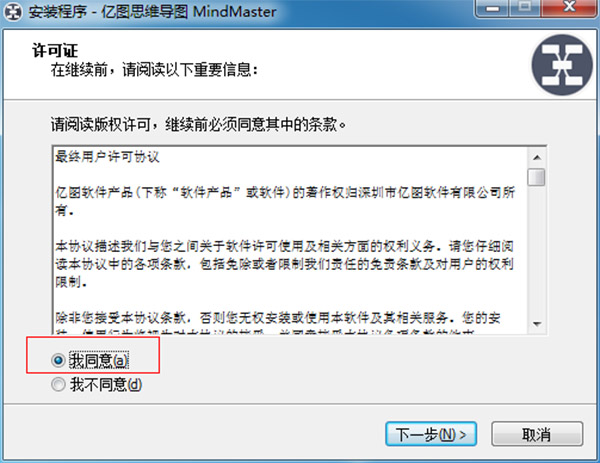Click the license scrollbar down arrow
This screenshot has width=600, height=463.
(x=536, y=324)
